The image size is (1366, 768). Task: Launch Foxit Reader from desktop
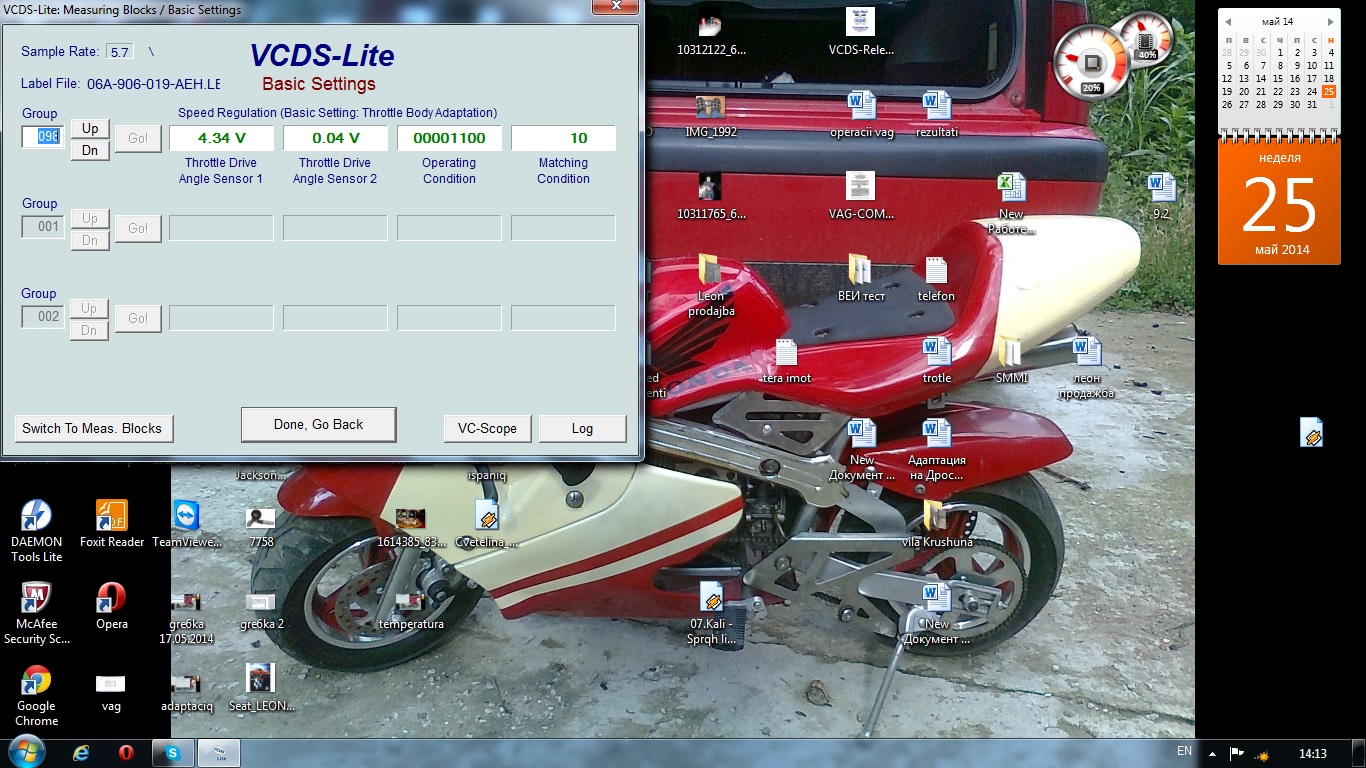pos(111,517)
